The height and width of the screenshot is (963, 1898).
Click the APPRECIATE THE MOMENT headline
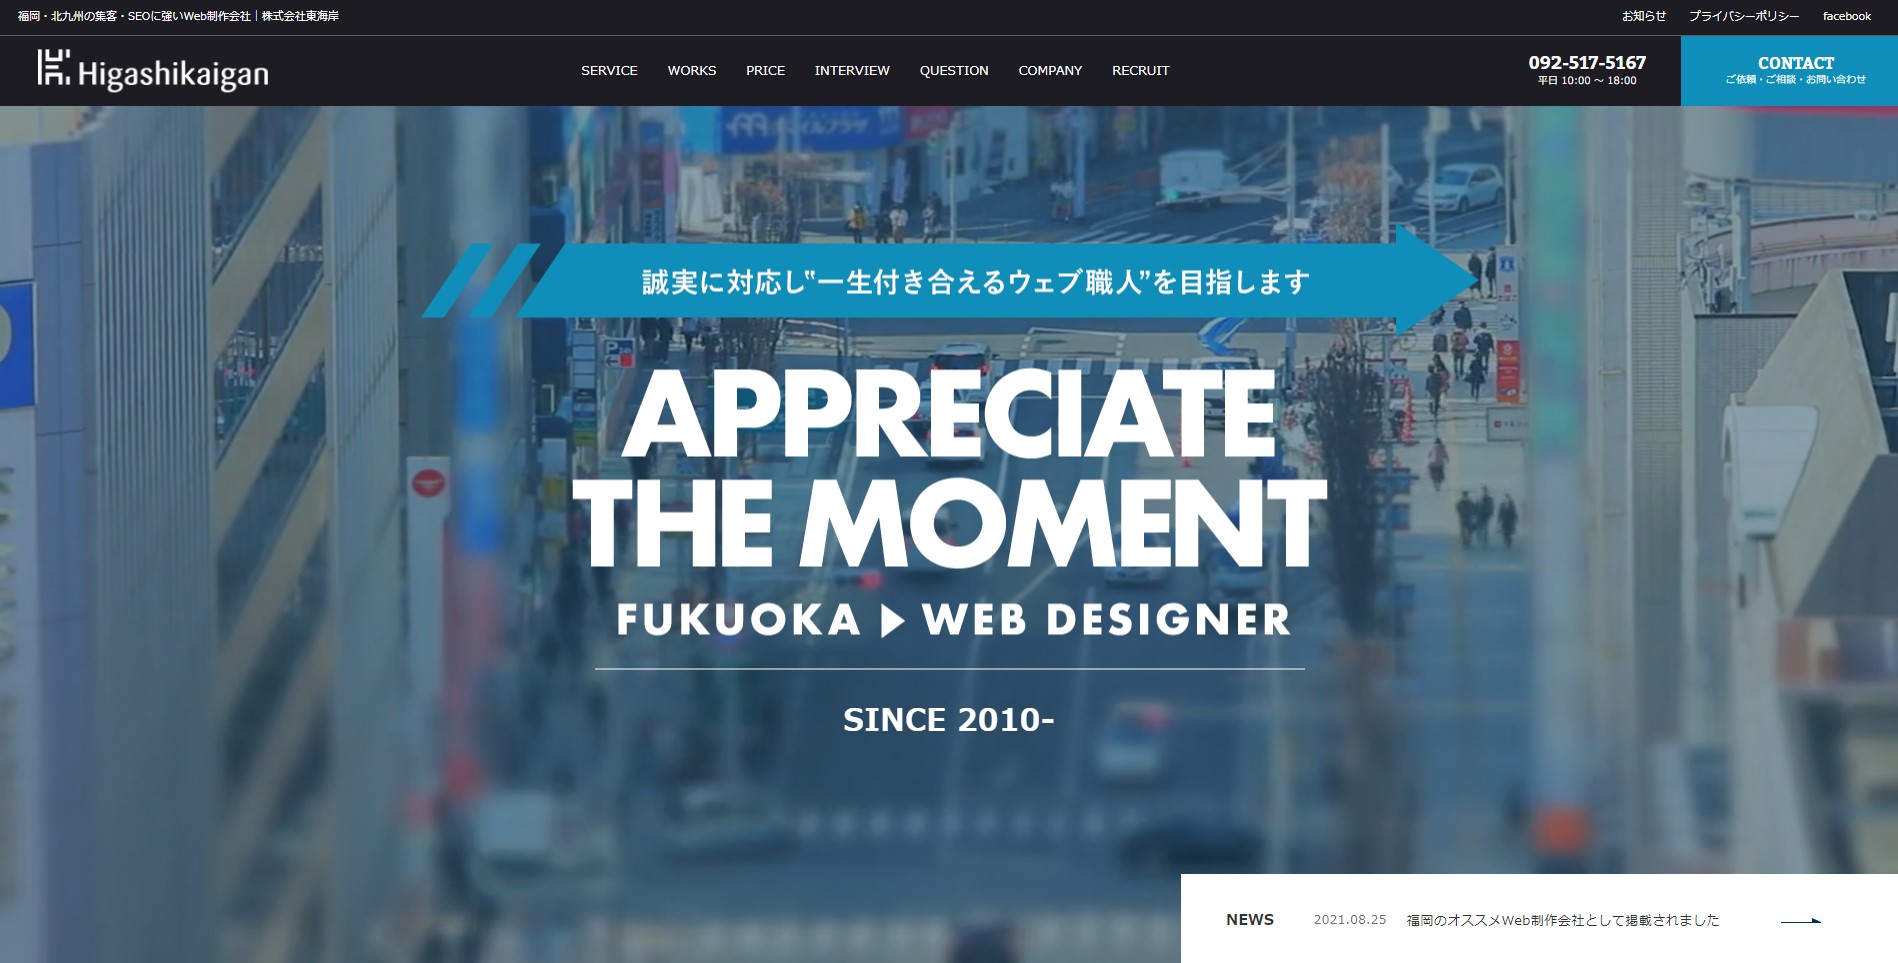[x=950, y=468]
